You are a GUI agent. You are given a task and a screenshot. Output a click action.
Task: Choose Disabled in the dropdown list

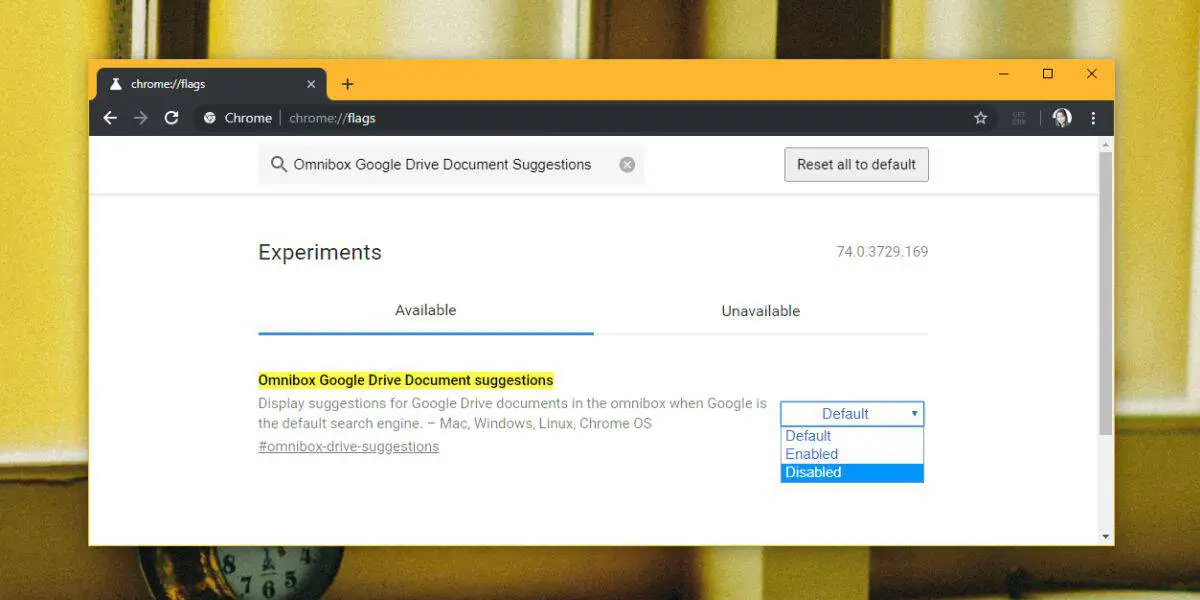click(852, 472)
